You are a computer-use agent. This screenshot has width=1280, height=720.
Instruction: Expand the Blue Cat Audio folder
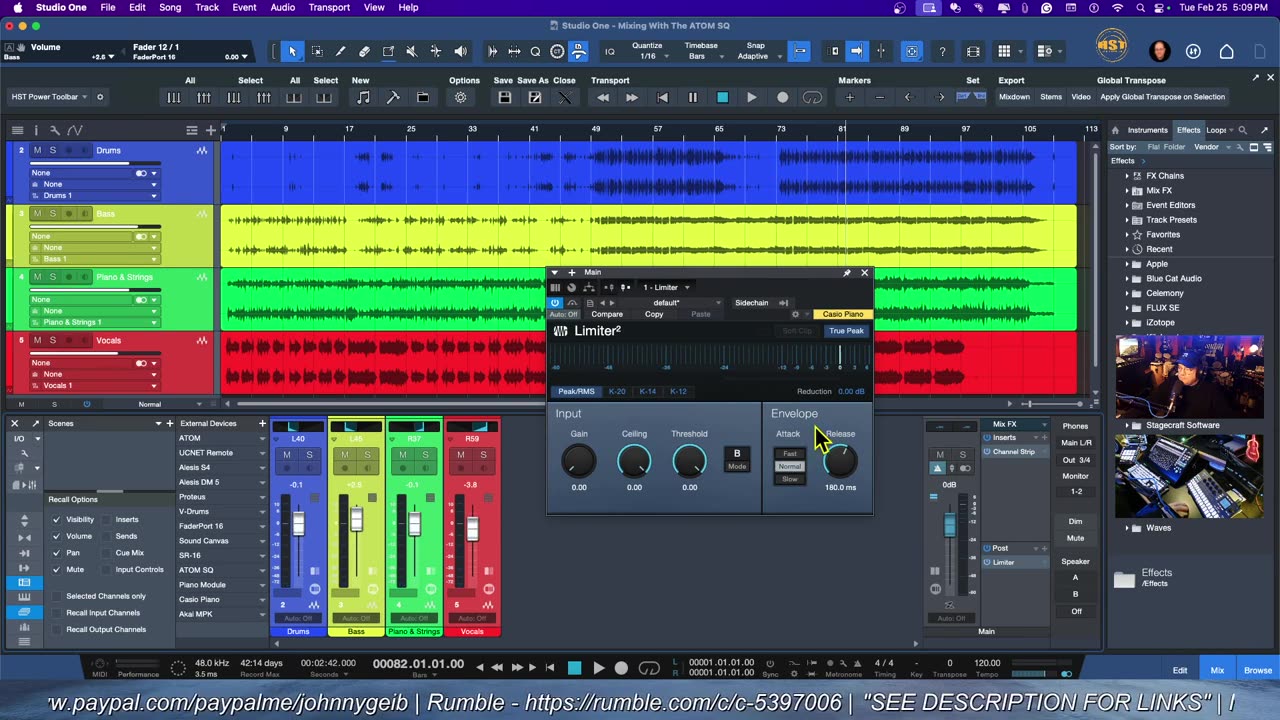click(1127, 279)
